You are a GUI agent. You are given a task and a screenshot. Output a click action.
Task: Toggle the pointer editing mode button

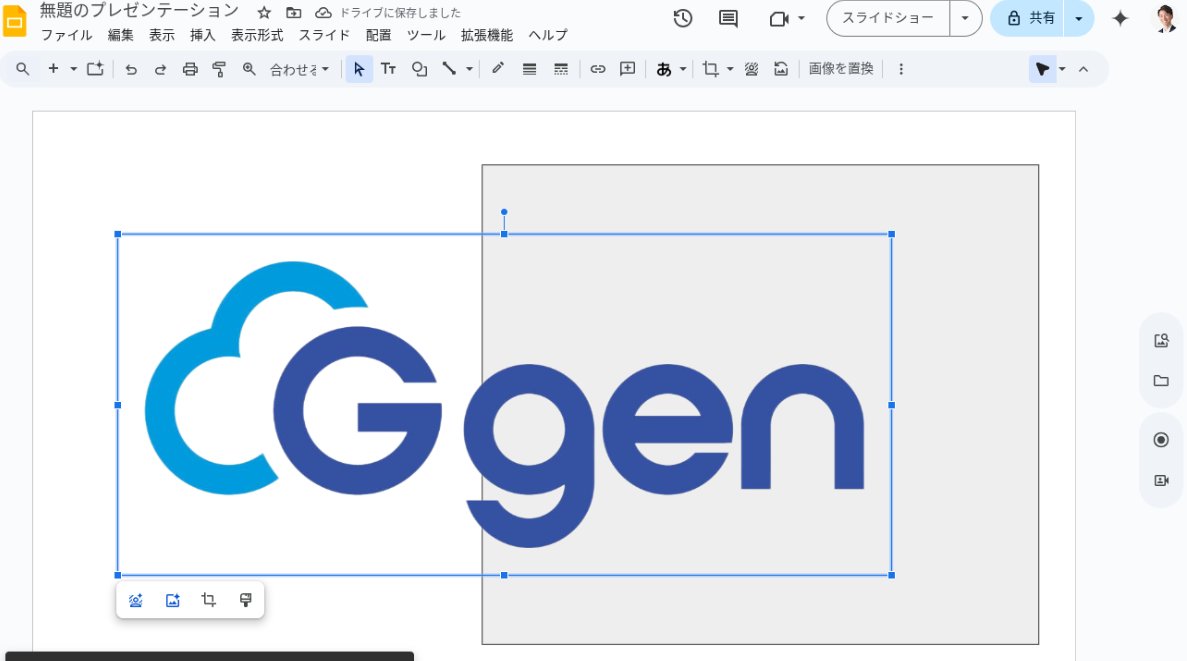tap(1042, 69)
